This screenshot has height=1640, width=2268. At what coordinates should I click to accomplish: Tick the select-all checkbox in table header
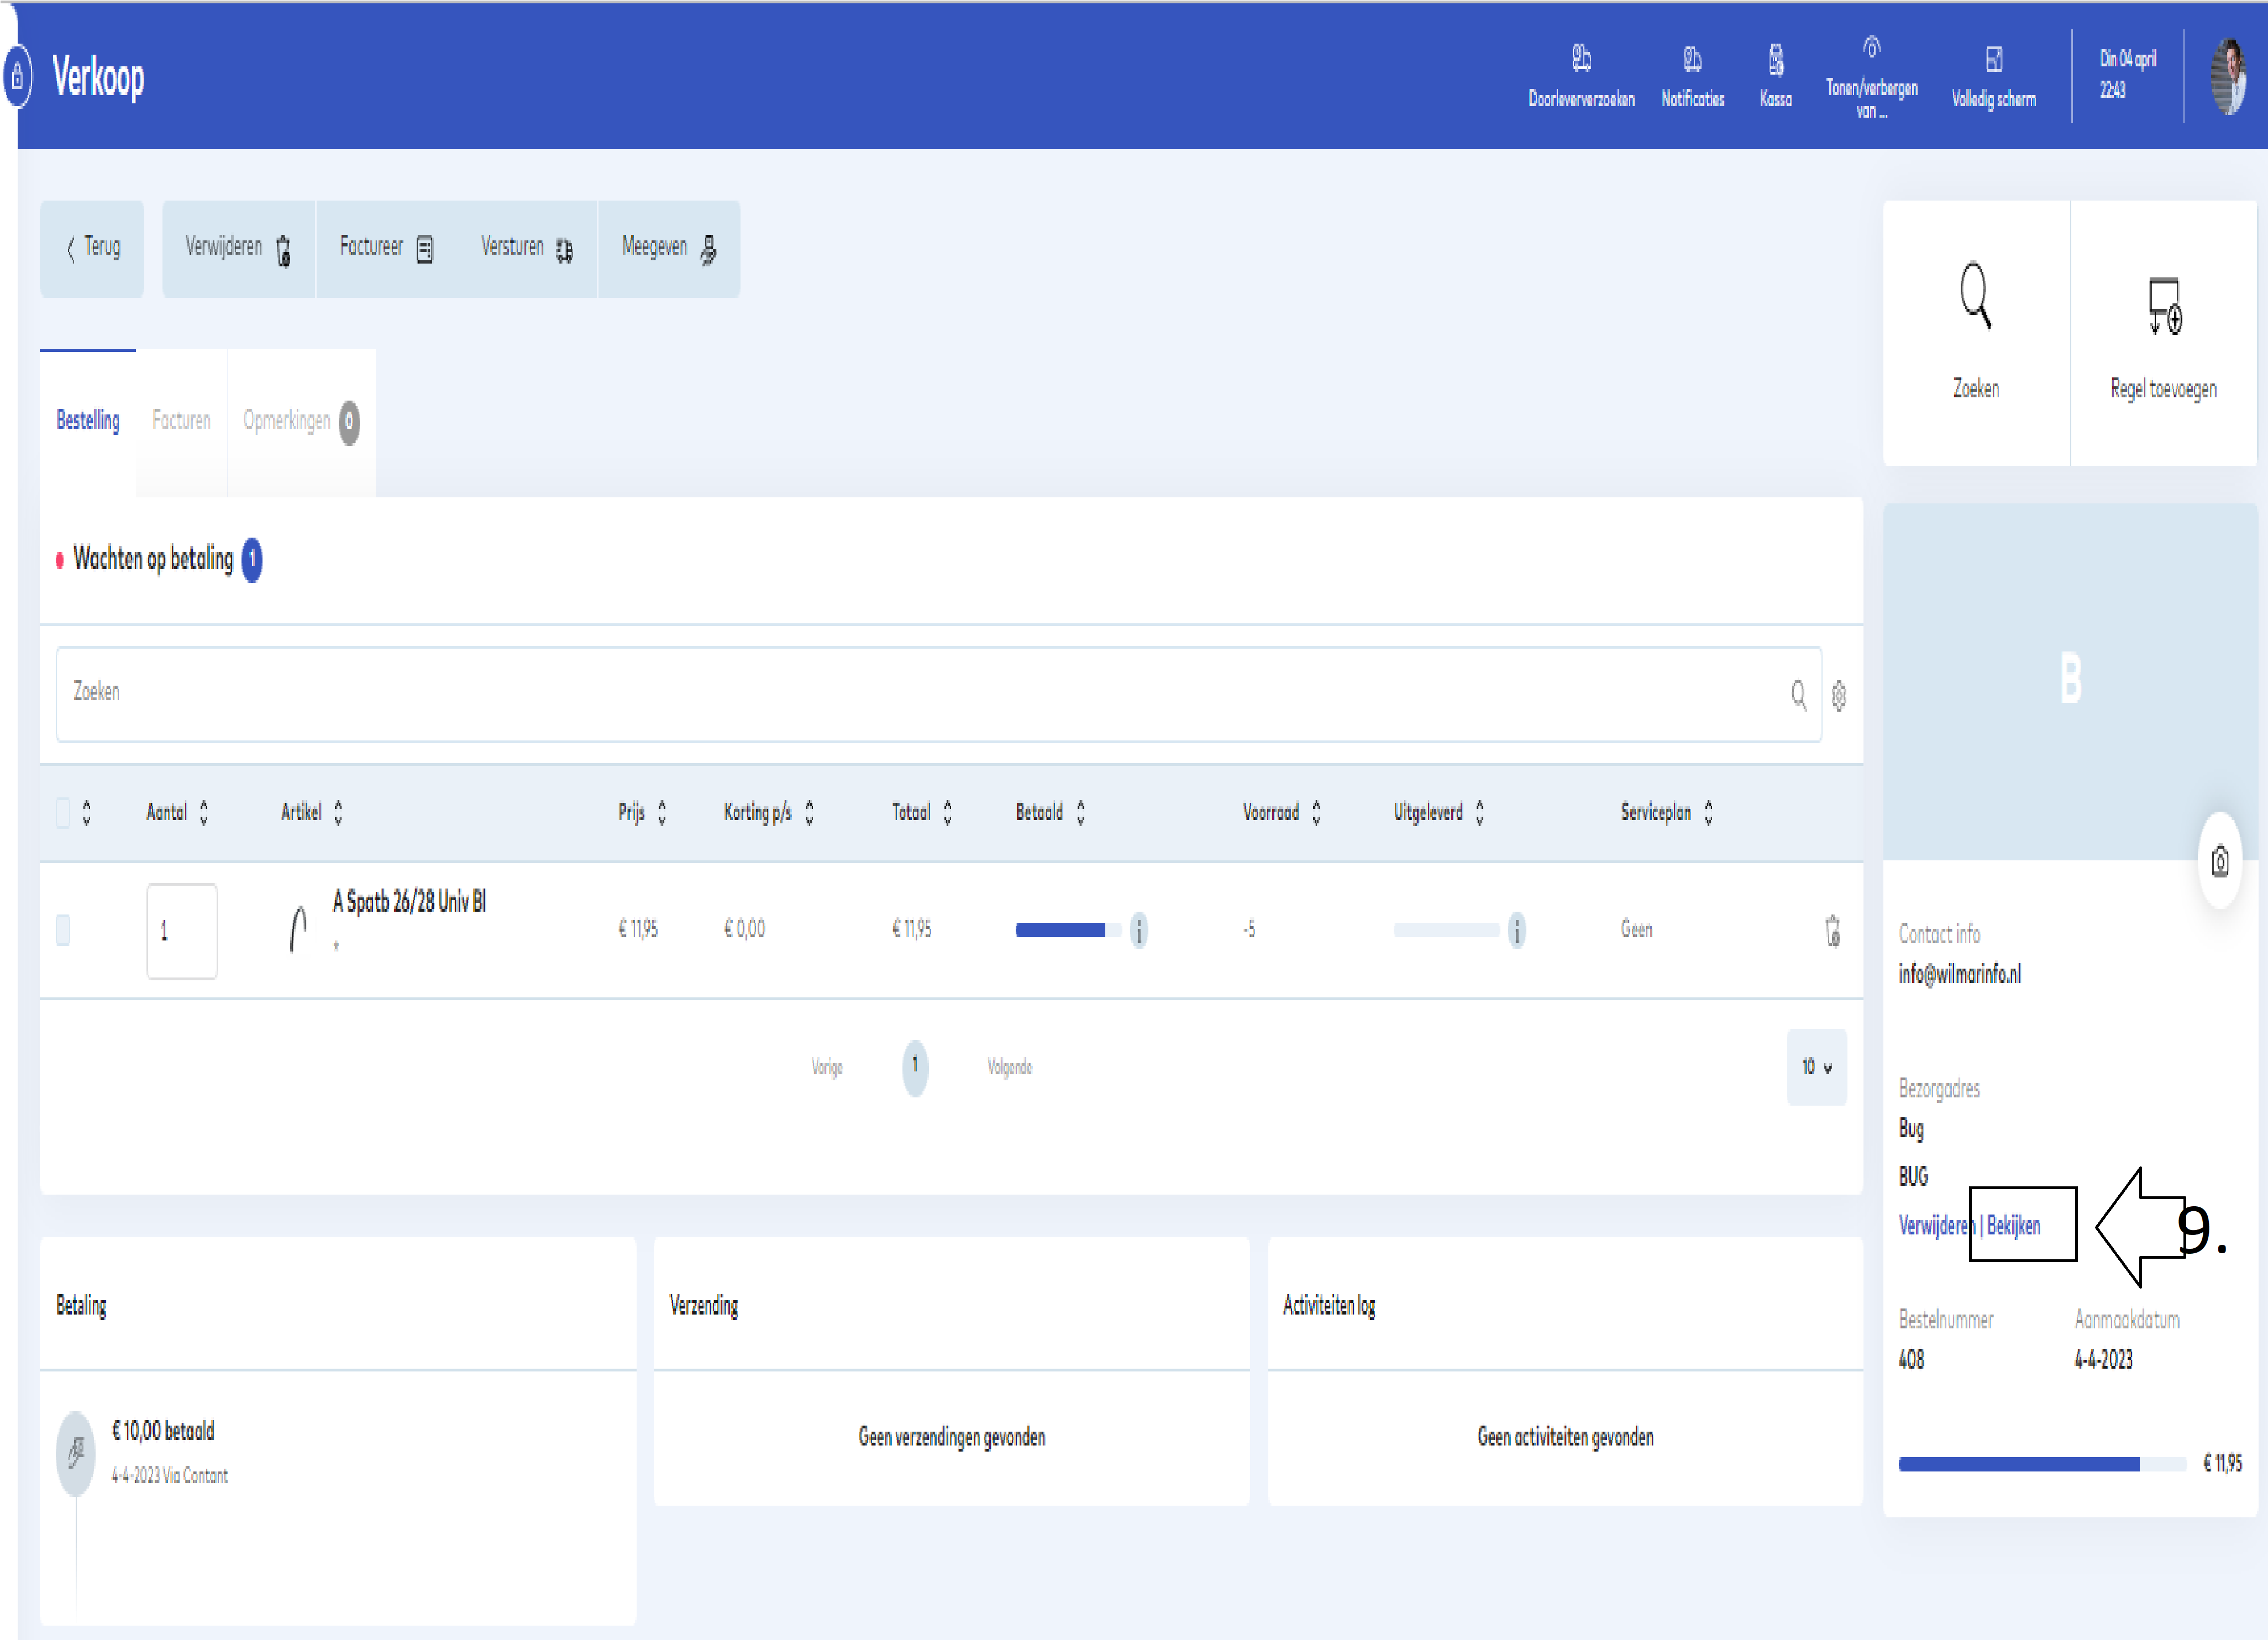63,813
